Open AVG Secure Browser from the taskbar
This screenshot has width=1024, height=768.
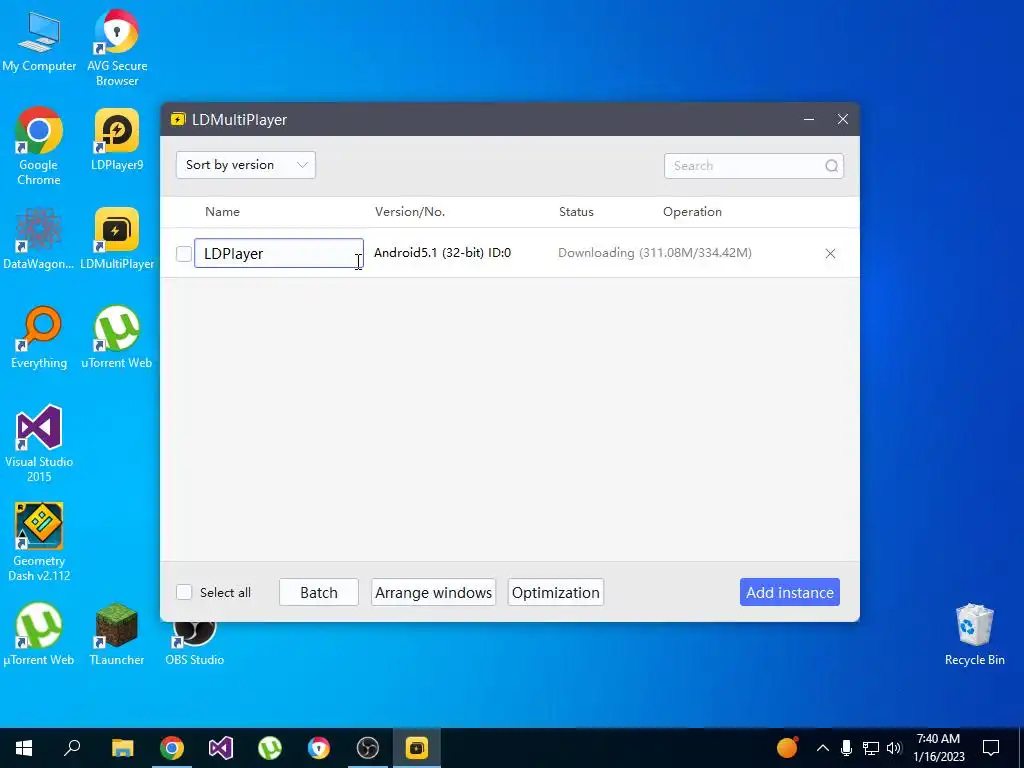tap(319, 748)
